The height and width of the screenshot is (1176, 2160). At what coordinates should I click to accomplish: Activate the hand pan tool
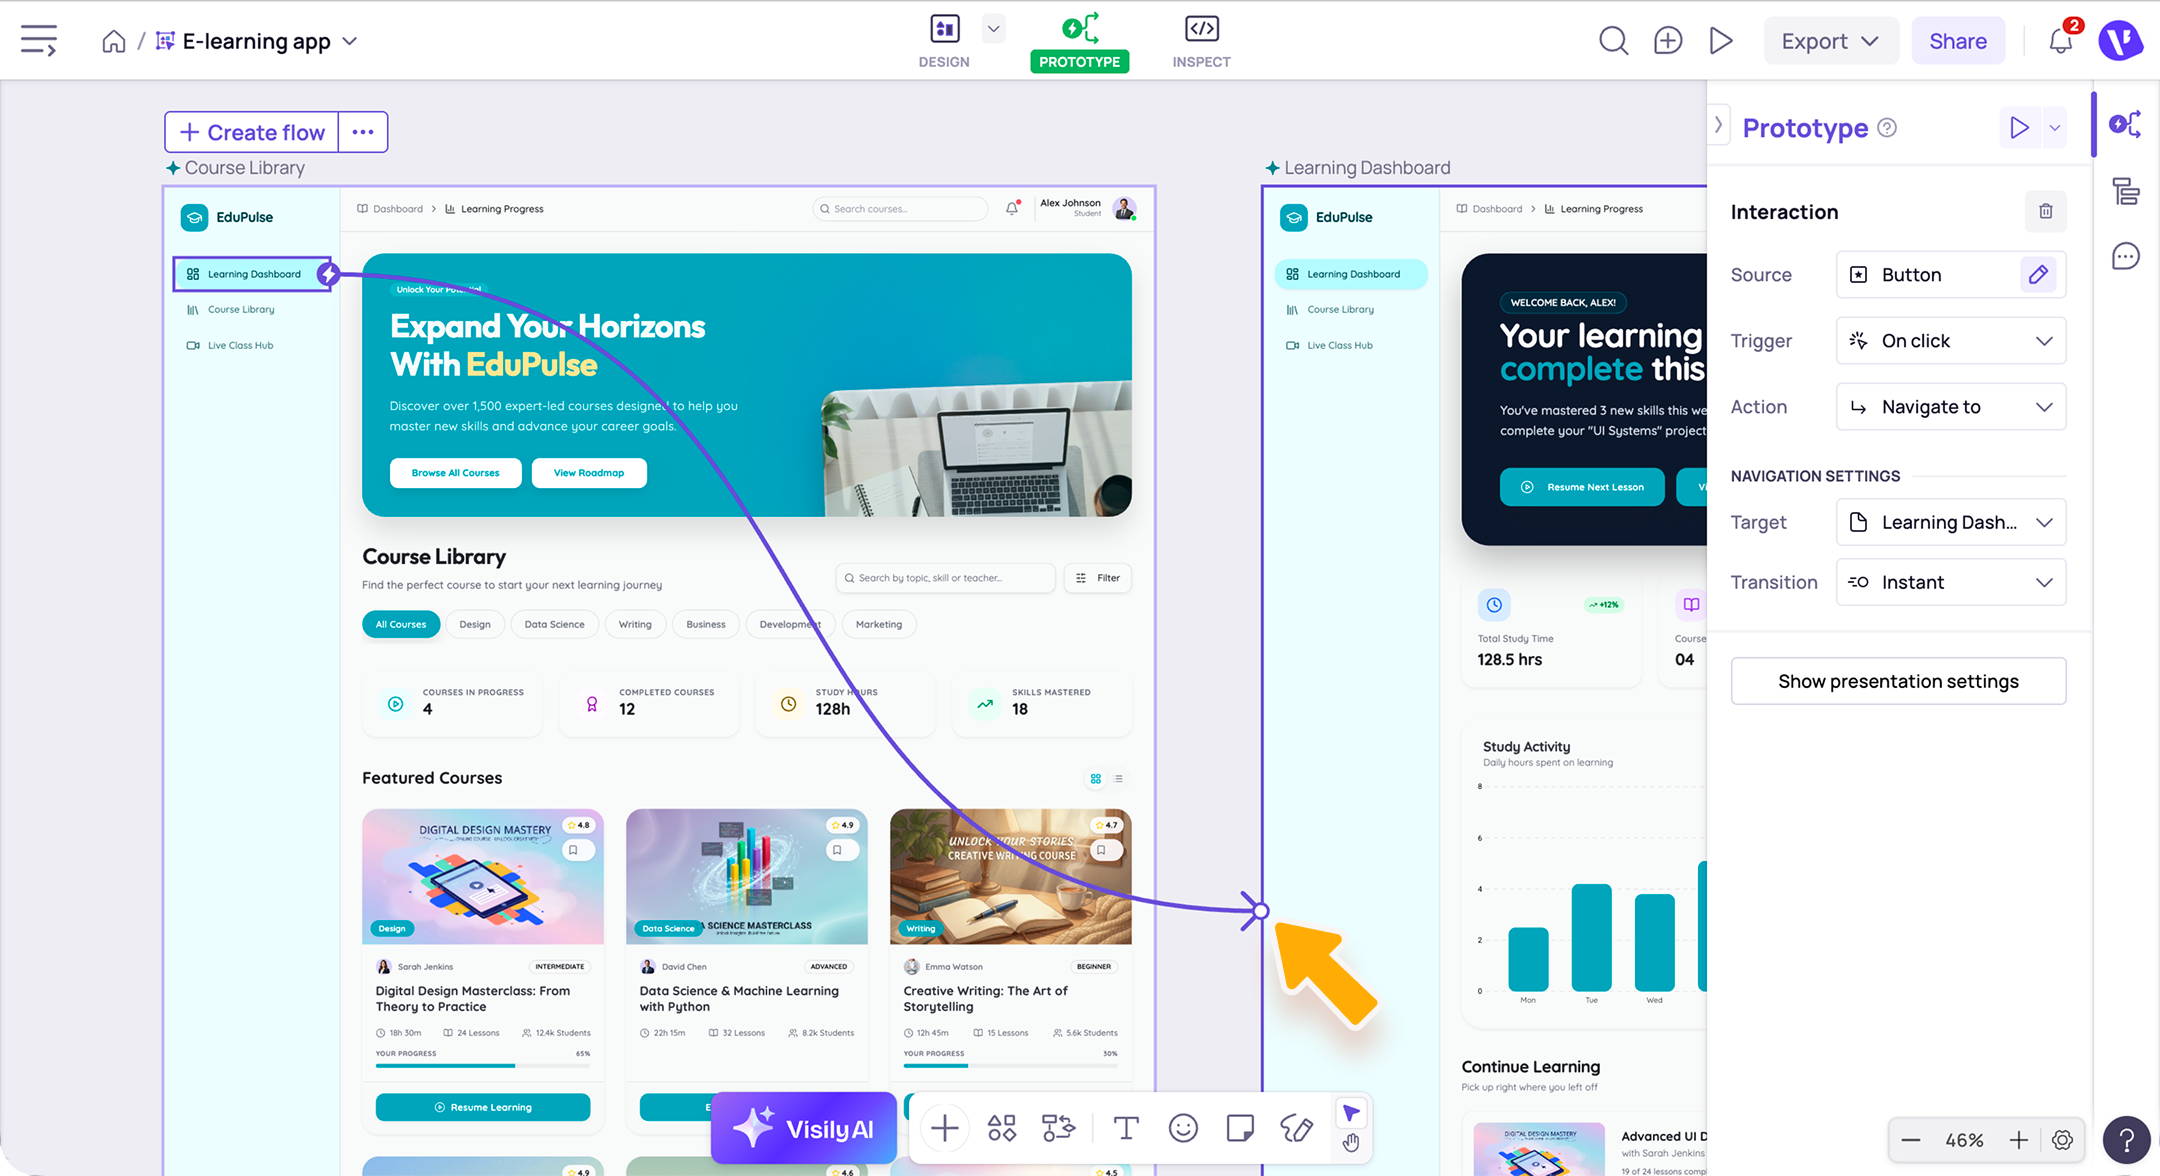click(1351, 1143)
